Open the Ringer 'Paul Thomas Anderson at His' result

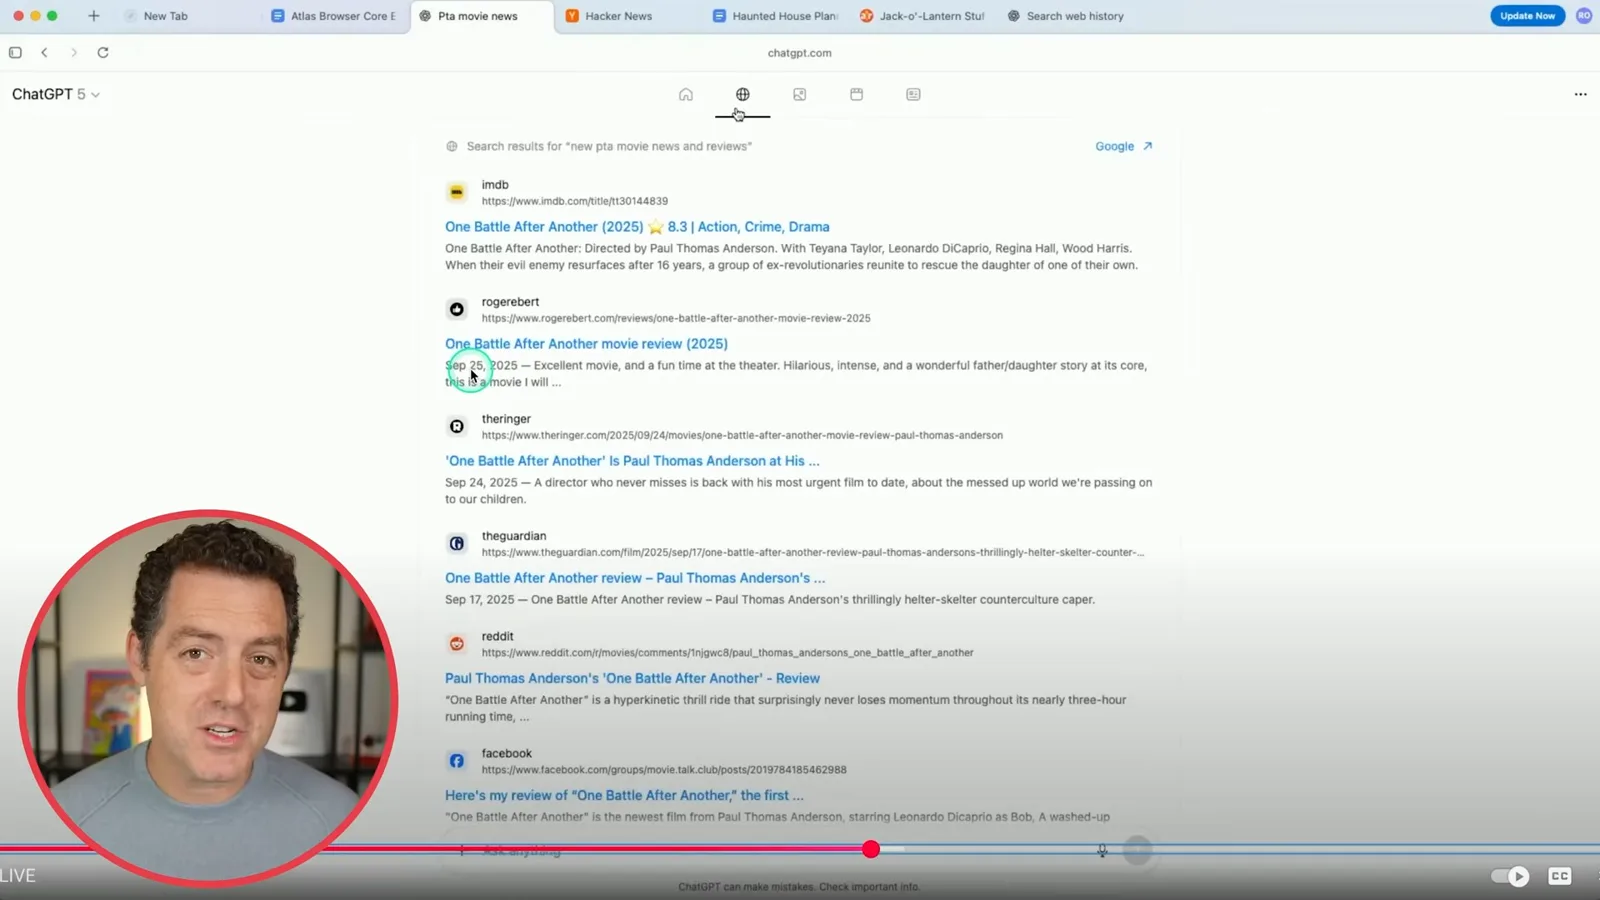coord(632,461)
